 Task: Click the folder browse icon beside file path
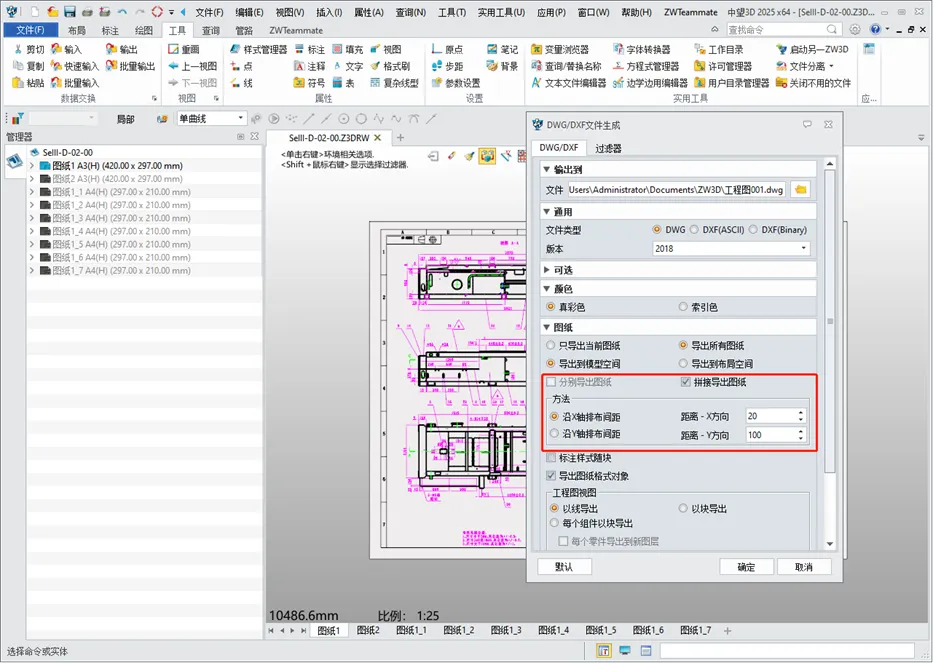[x=801, y=189]
